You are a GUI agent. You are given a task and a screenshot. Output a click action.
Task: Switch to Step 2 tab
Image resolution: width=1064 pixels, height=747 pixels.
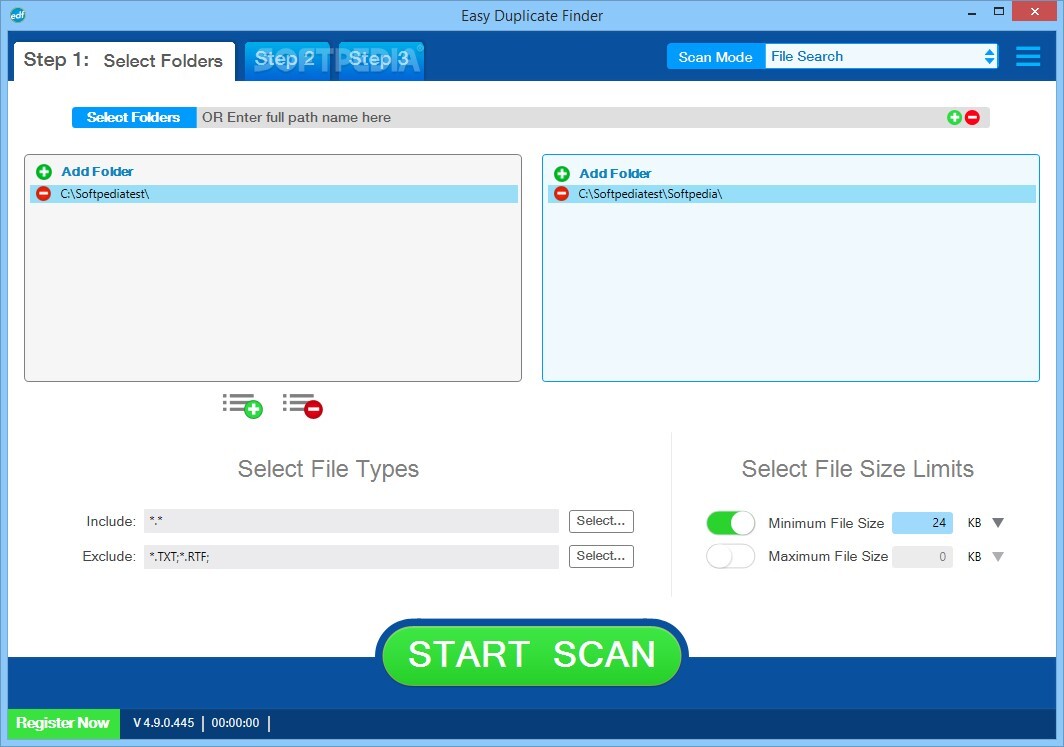coord(285,60)
